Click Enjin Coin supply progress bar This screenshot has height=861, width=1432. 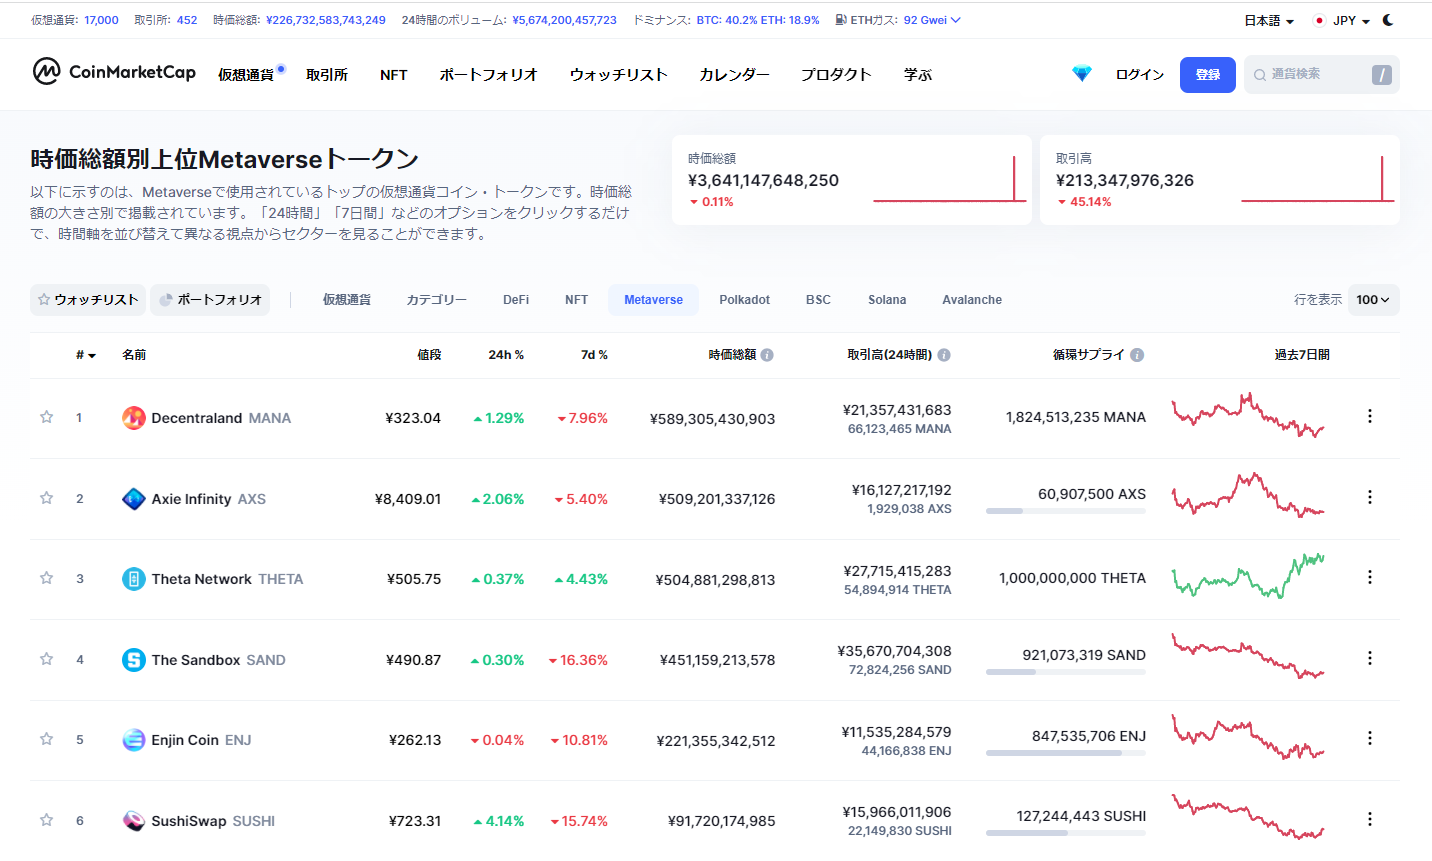1066,753
